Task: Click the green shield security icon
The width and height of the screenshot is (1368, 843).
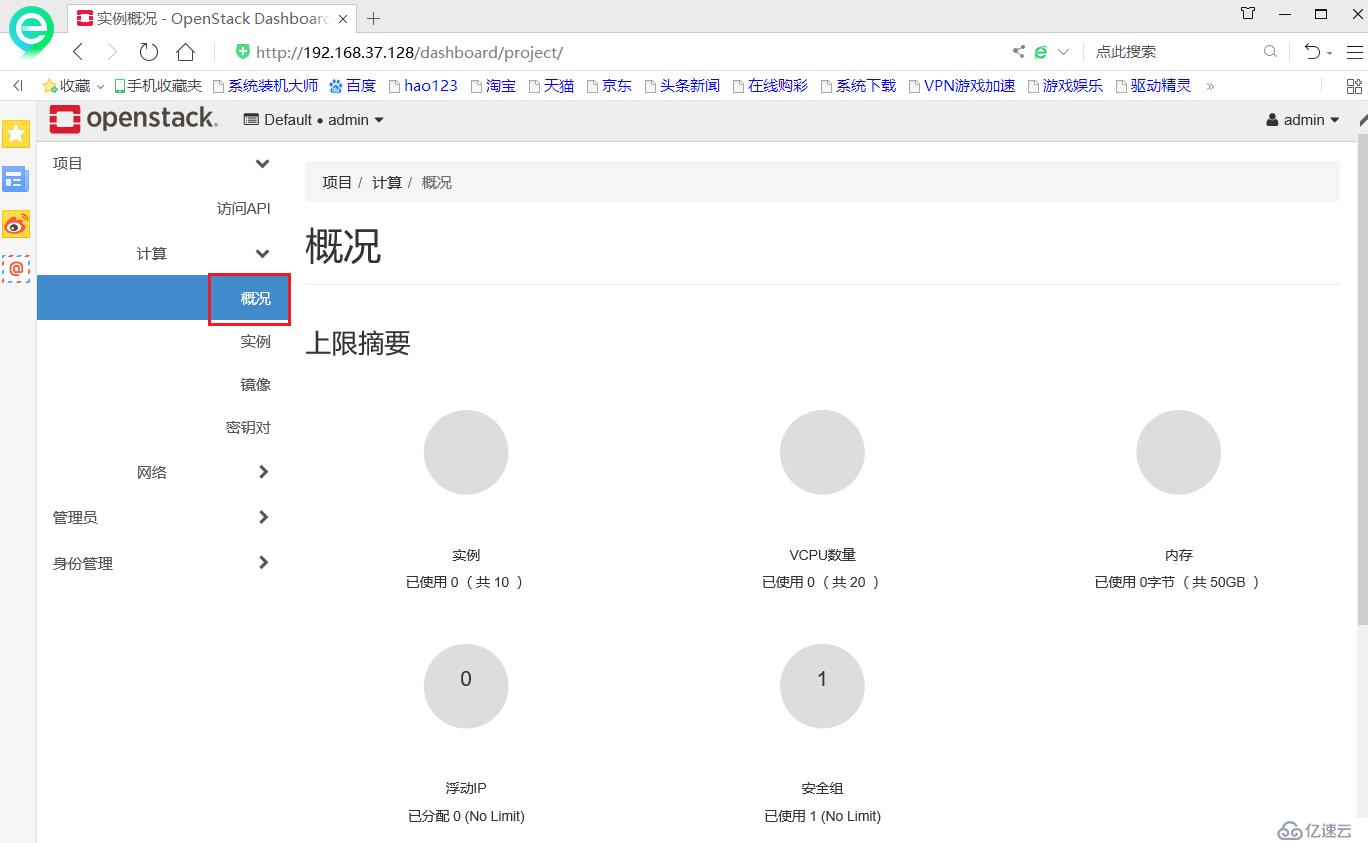Action: click(x=242, y=51)
